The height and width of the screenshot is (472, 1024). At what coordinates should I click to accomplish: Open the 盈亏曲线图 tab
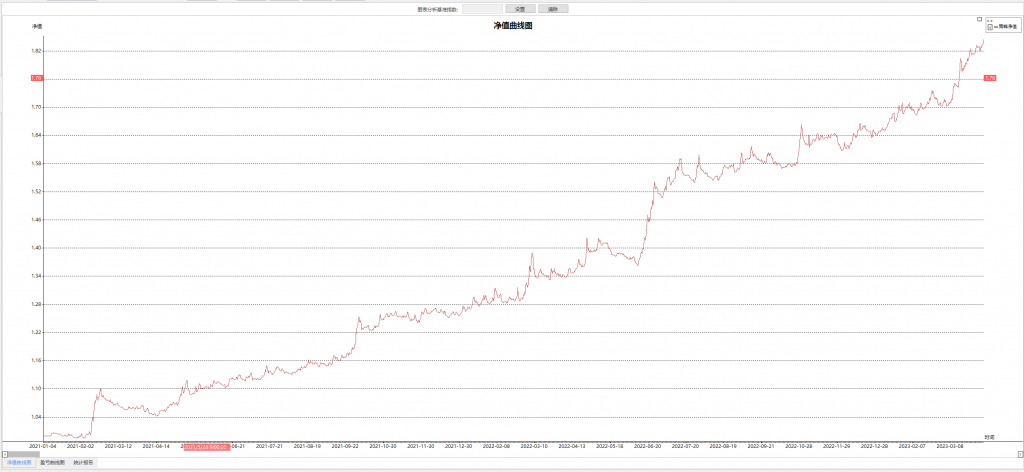[53, 463]
